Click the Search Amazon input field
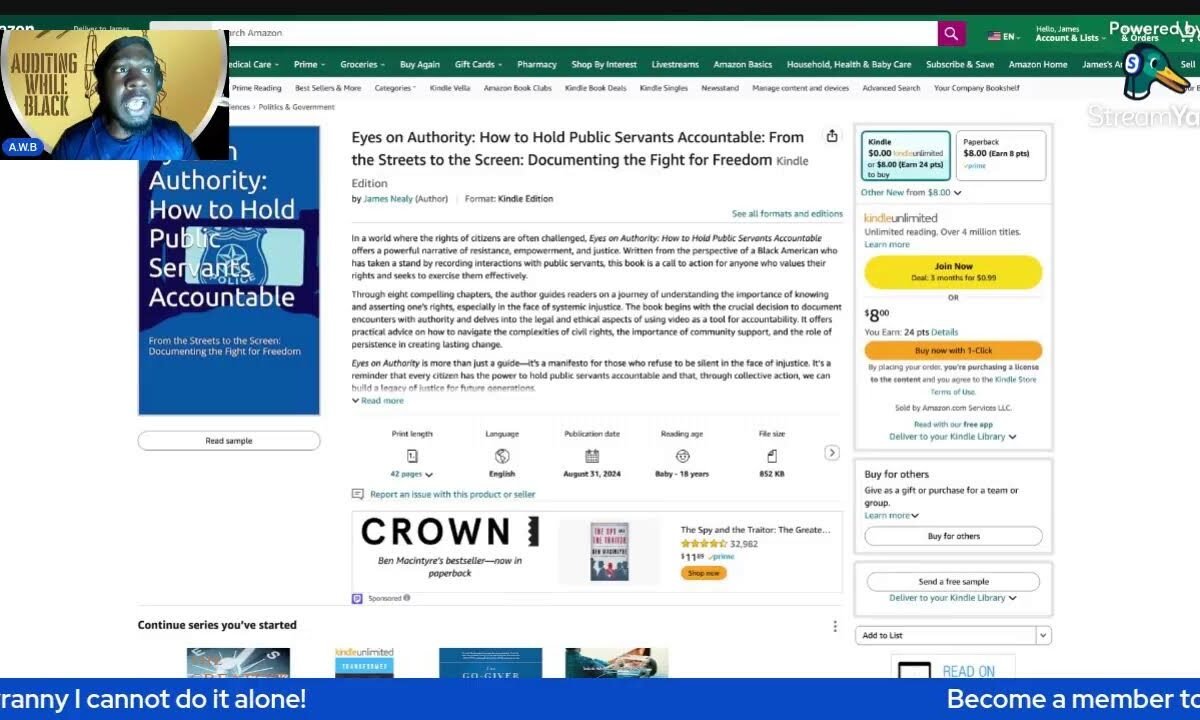The height and width of the screenshot is (720, 1200). [575, 34]
